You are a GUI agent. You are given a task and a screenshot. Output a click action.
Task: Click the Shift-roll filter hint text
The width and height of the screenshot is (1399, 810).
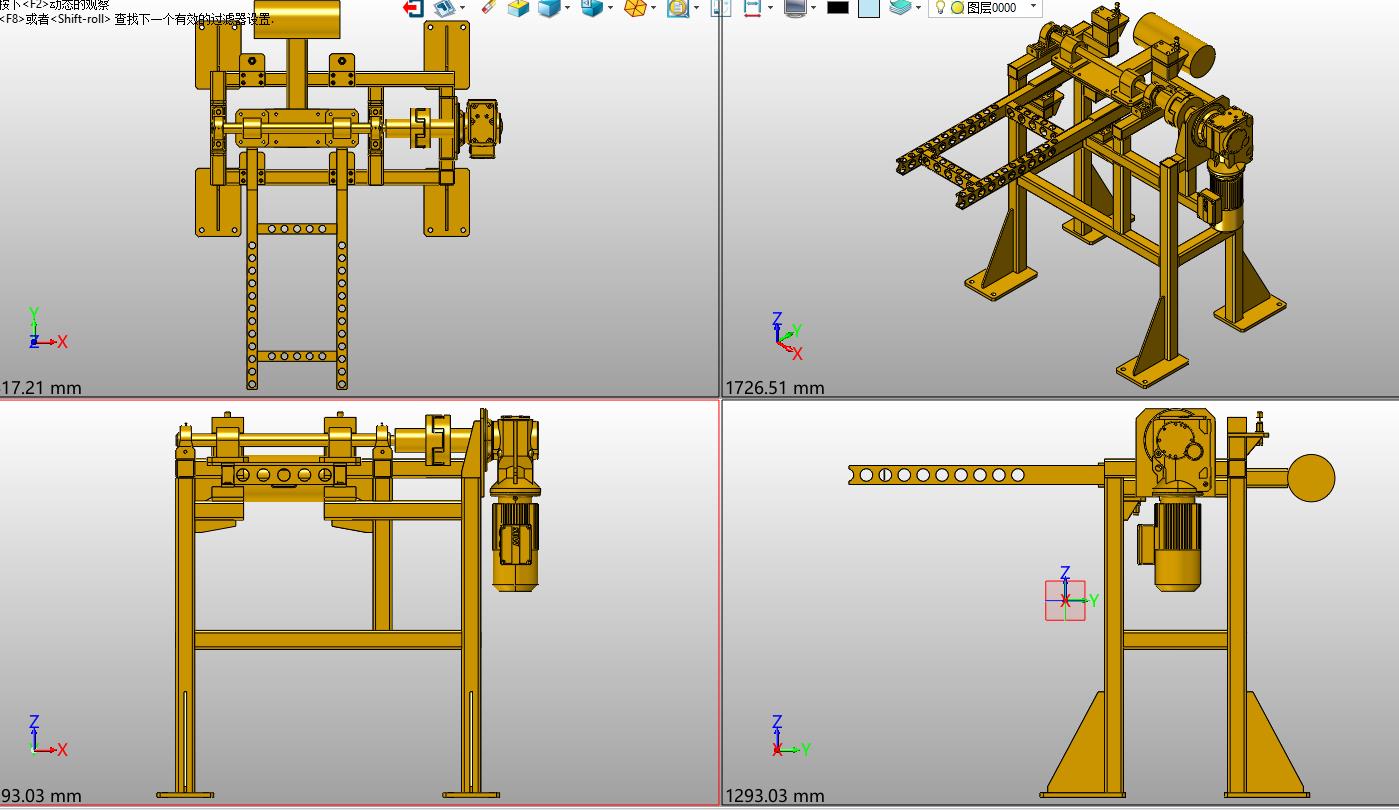[136, 19]
